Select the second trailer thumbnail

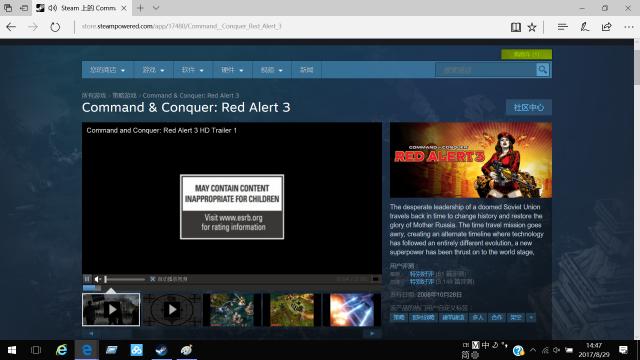pyautogui.click(x=172, y=310)
